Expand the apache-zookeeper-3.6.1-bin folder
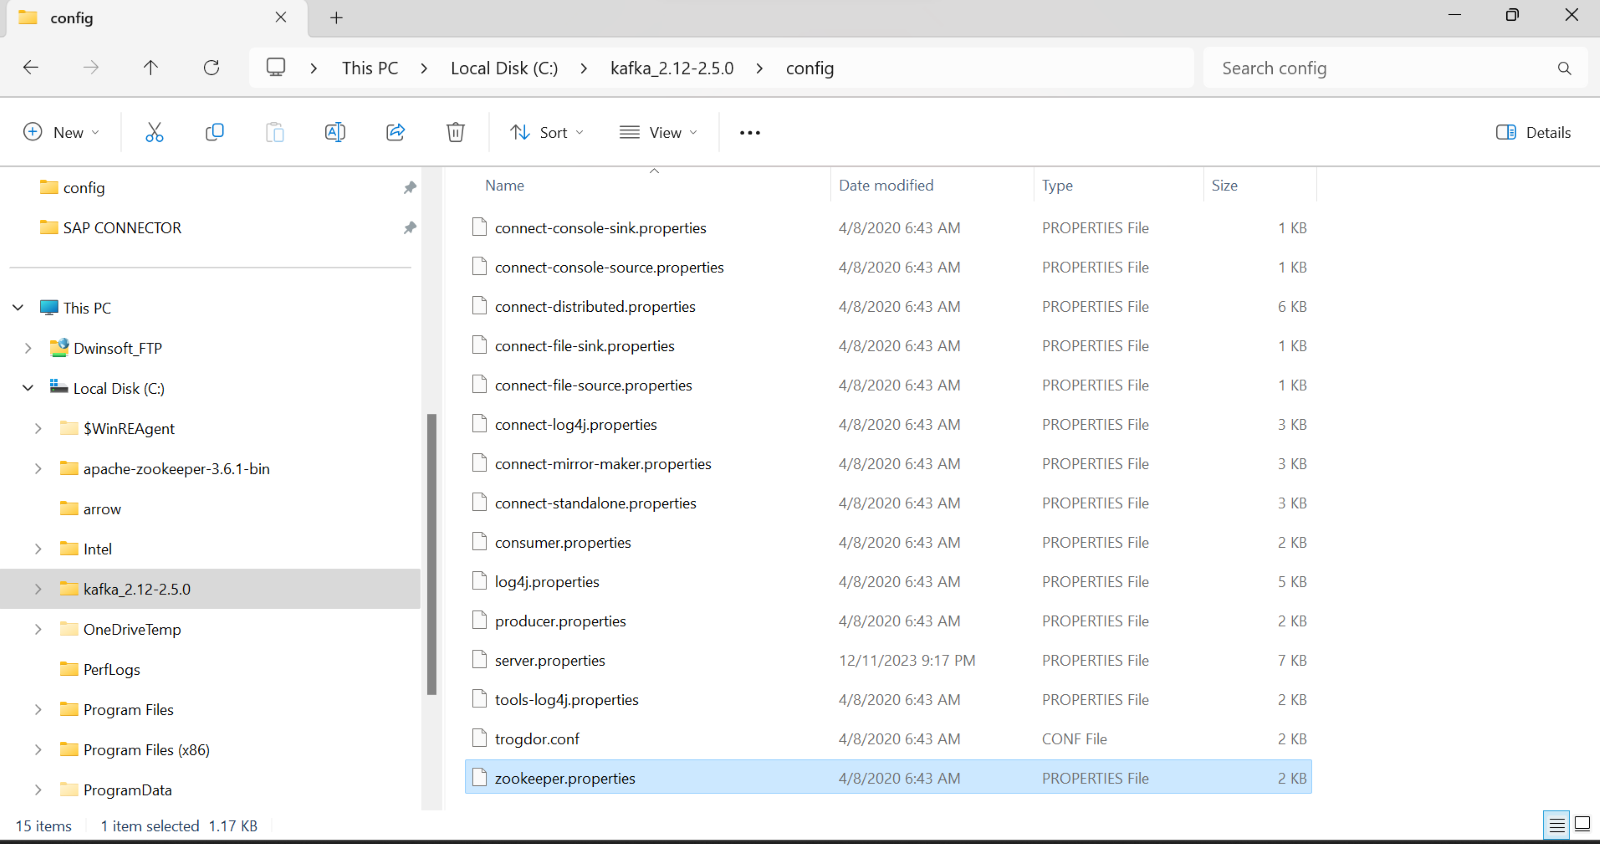 point(38,469)
